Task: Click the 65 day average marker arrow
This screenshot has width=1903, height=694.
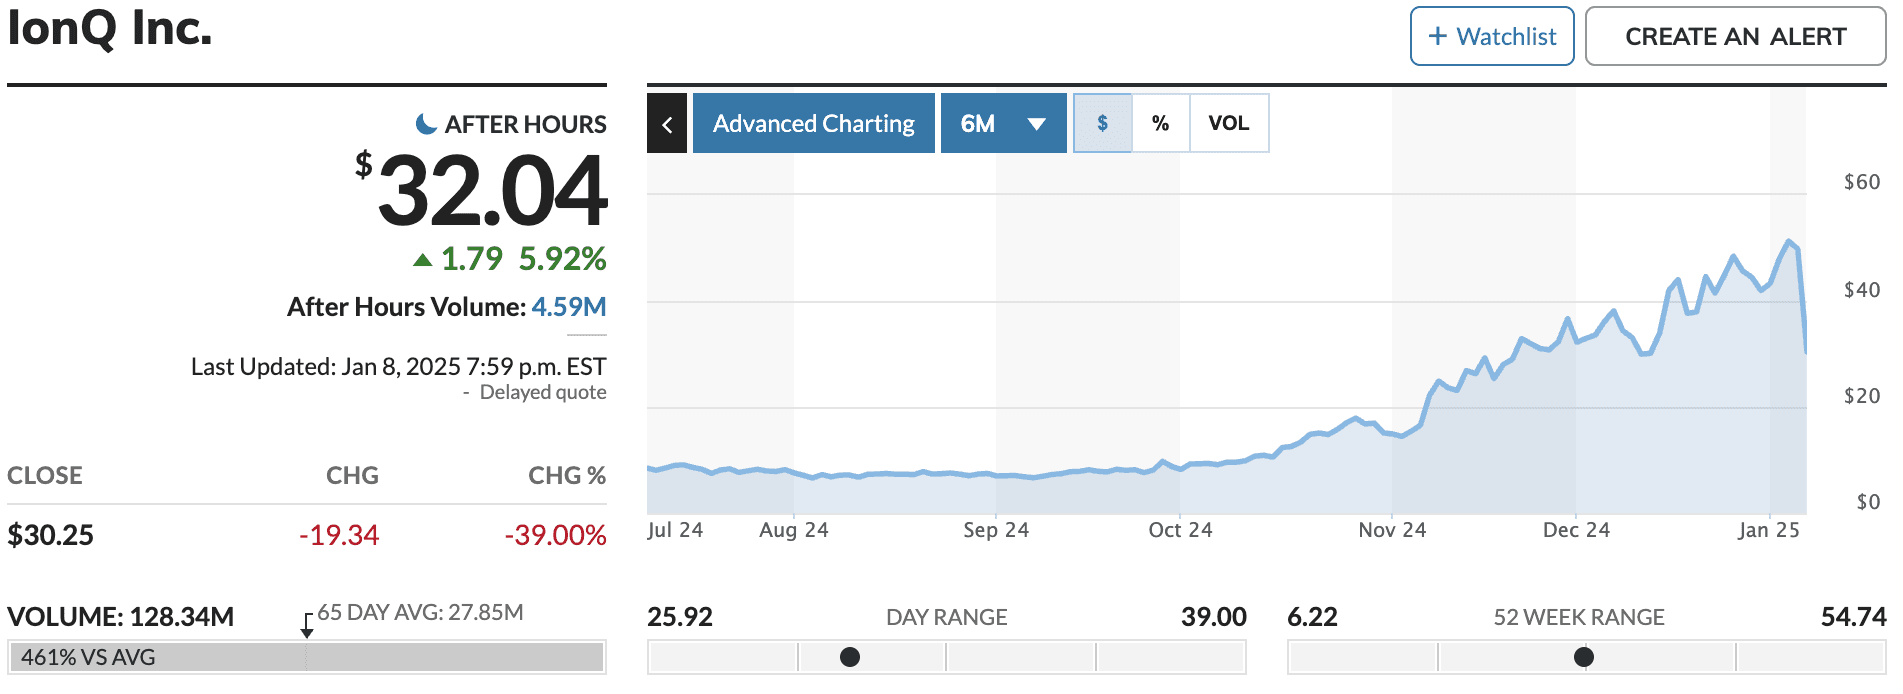Action: 307,626
